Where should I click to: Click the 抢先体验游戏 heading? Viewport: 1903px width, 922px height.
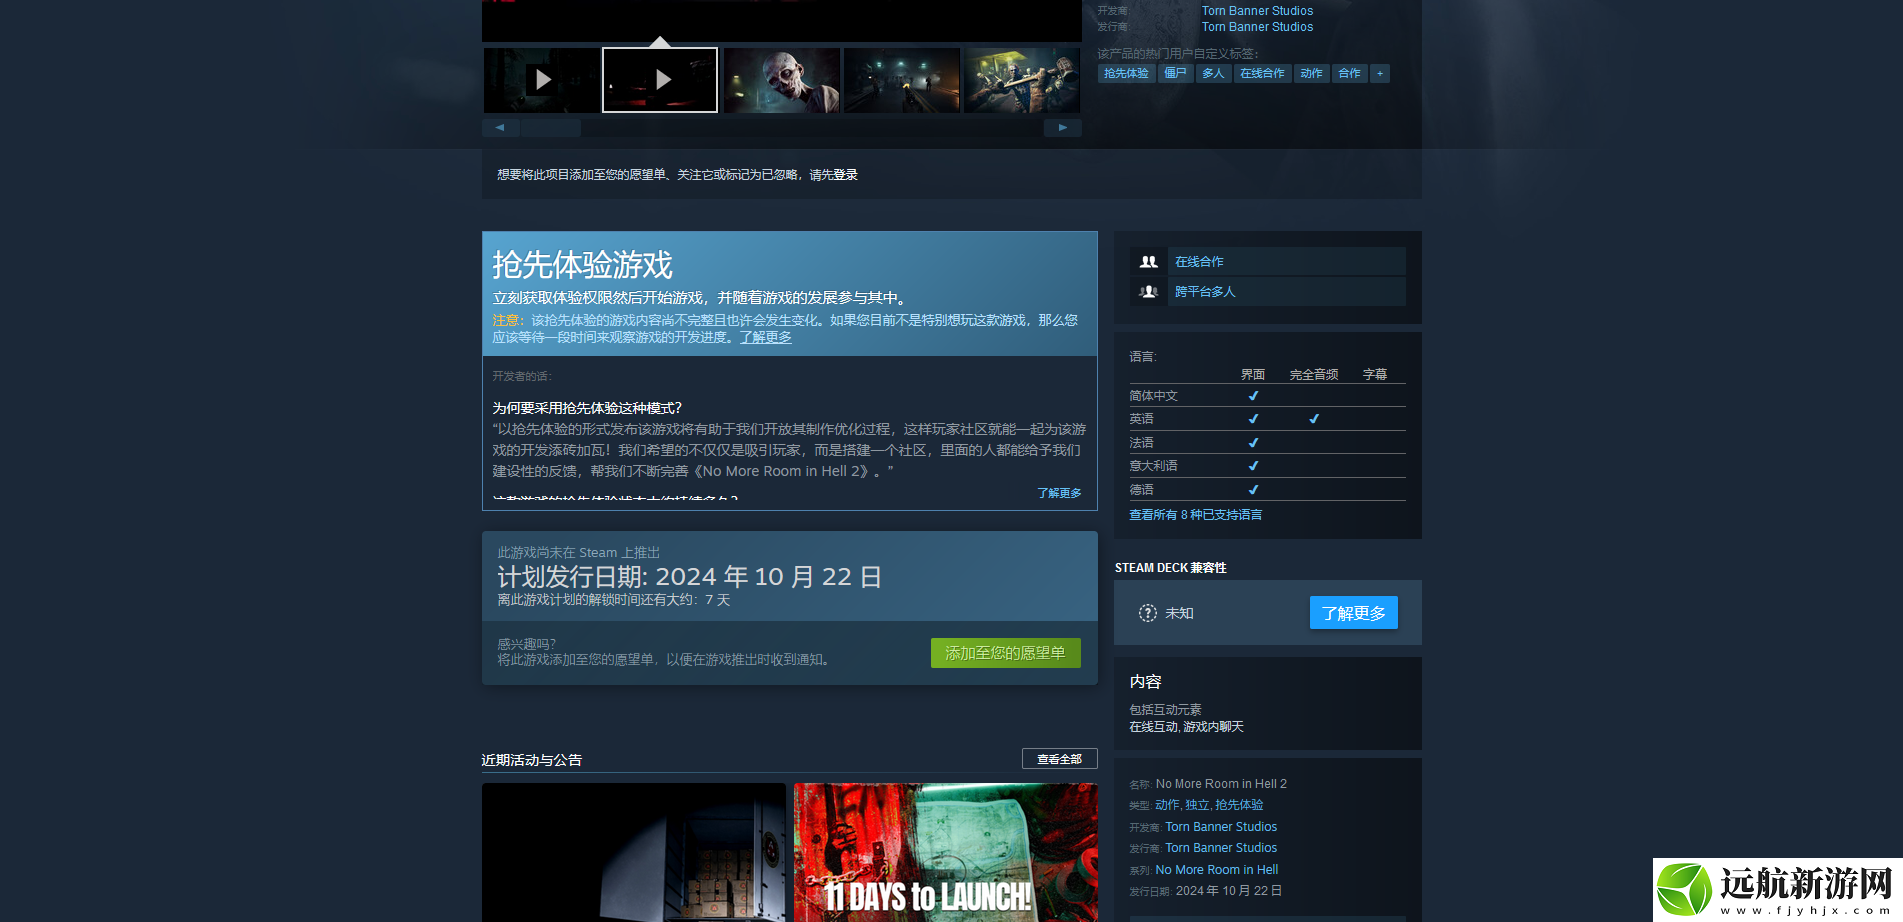click(582, 265)
